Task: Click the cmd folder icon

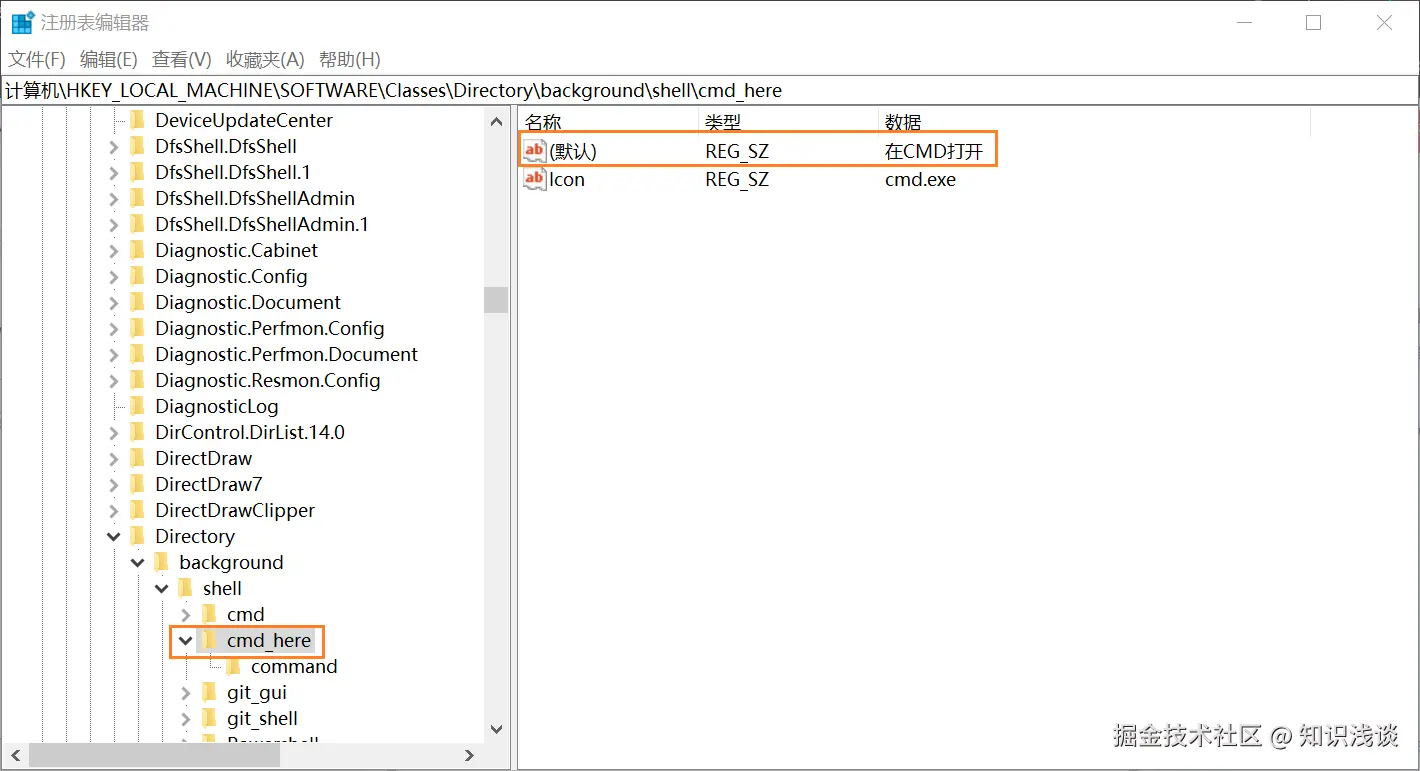Action: 210,614
